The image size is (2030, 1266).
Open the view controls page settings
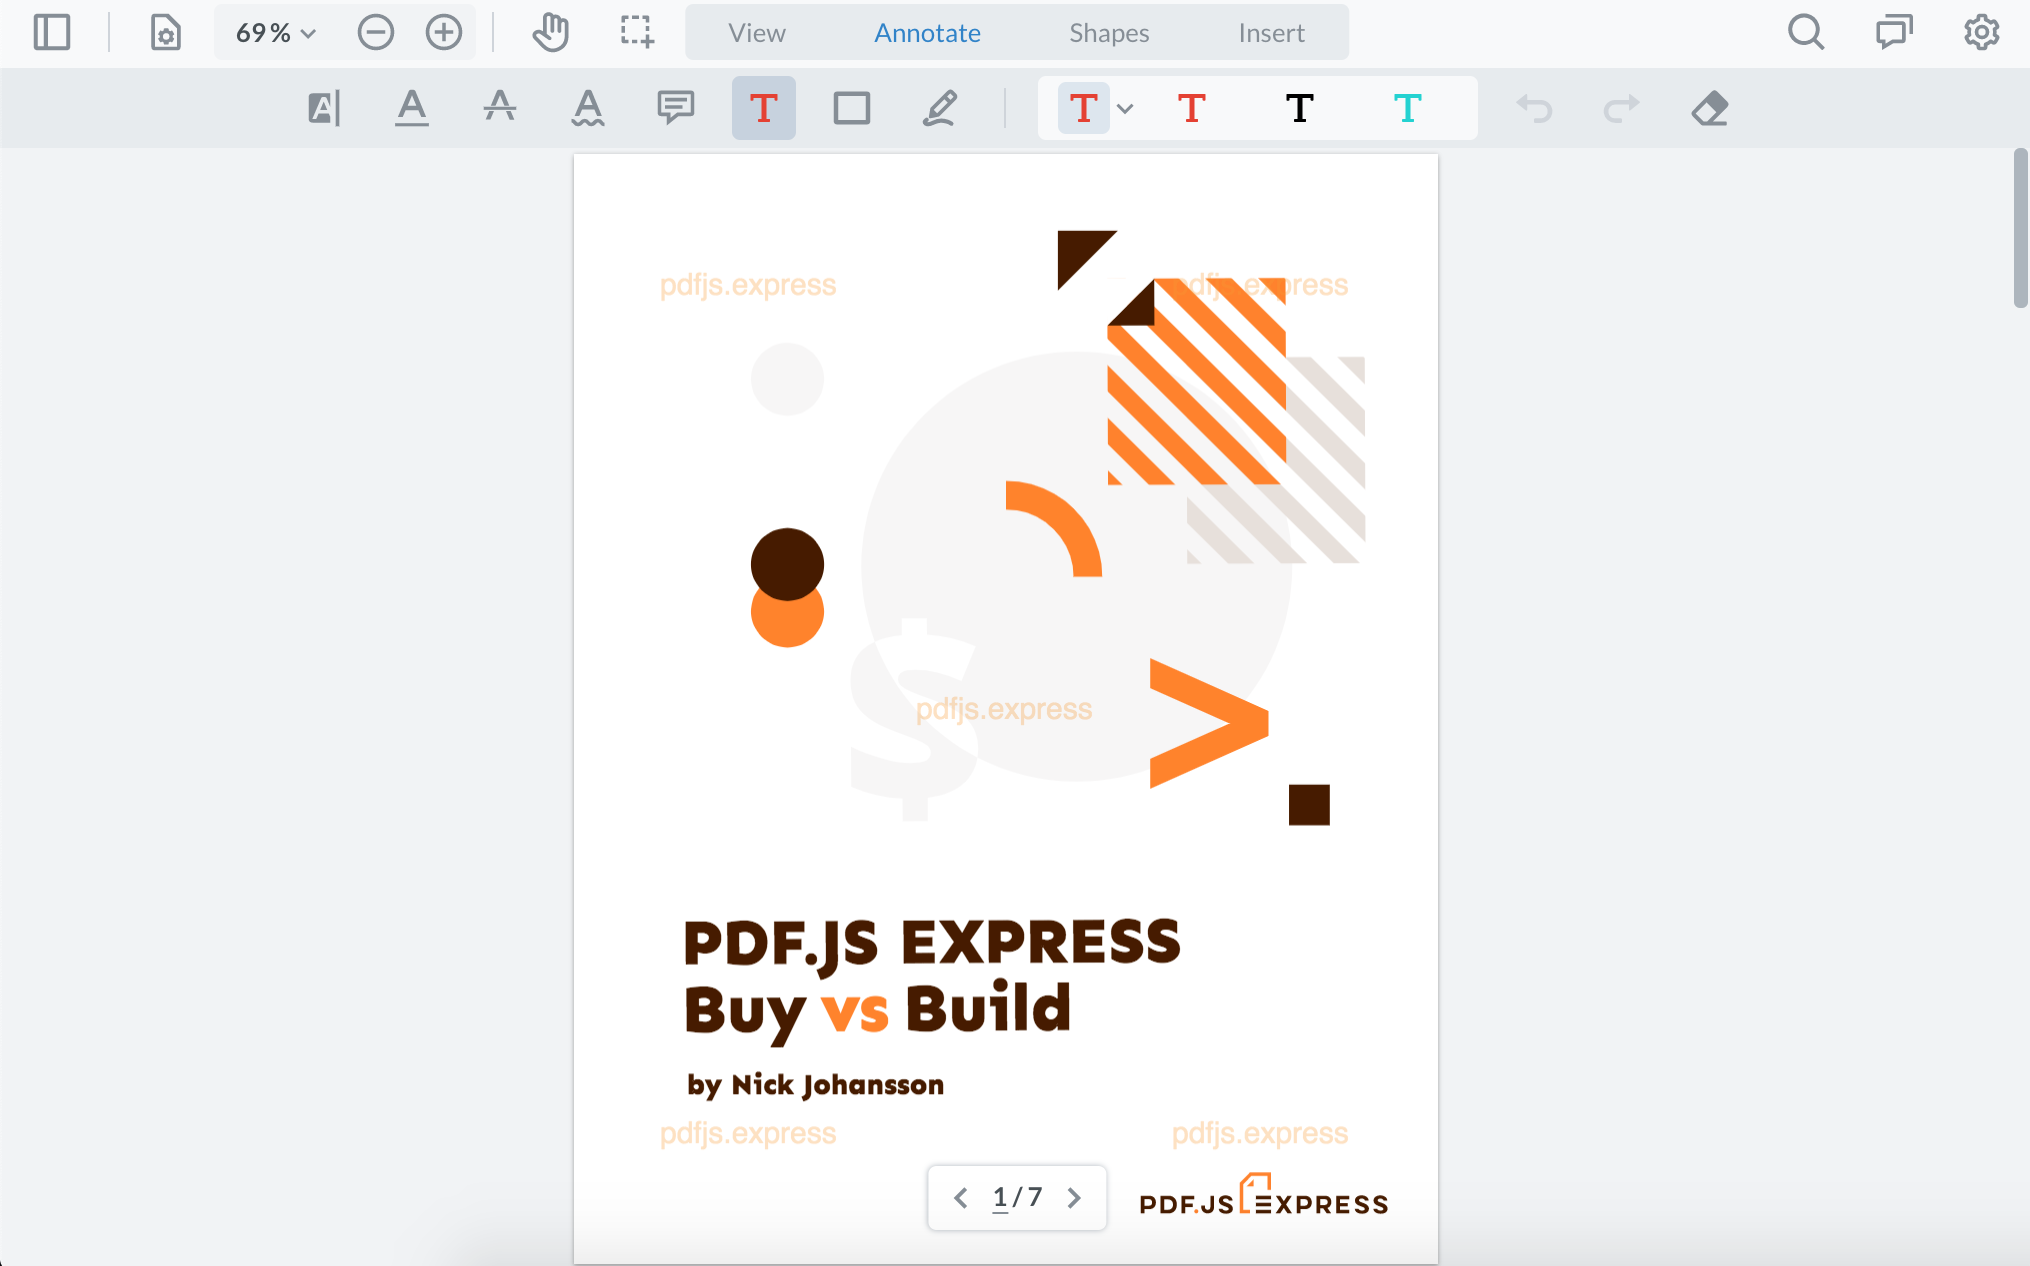[x=165, y=33]
